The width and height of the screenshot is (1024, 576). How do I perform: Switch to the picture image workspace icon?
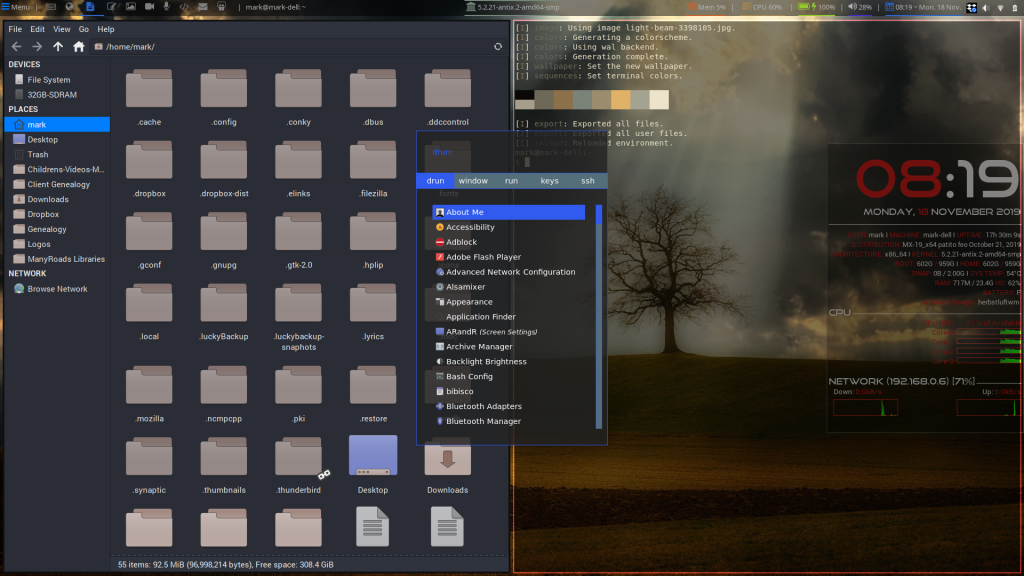(131, 7)
